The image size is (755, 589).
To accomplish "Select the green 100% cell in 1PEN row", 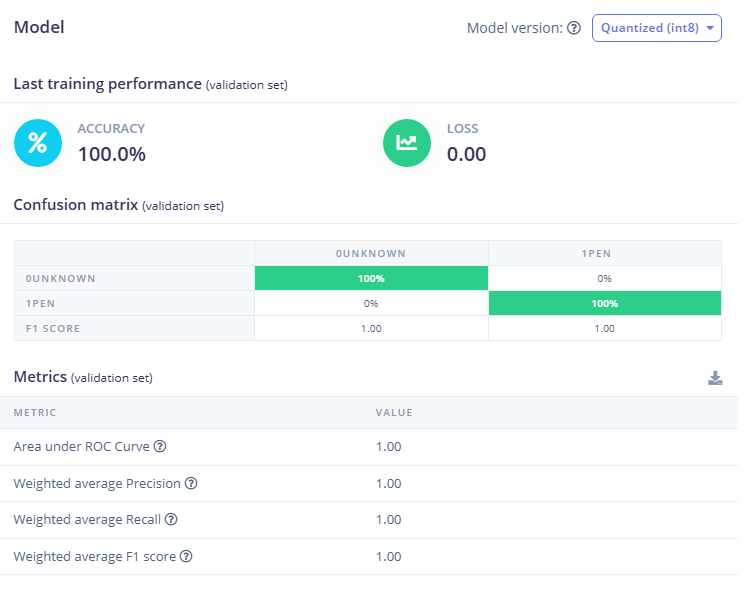I will [x=604, y=303].
